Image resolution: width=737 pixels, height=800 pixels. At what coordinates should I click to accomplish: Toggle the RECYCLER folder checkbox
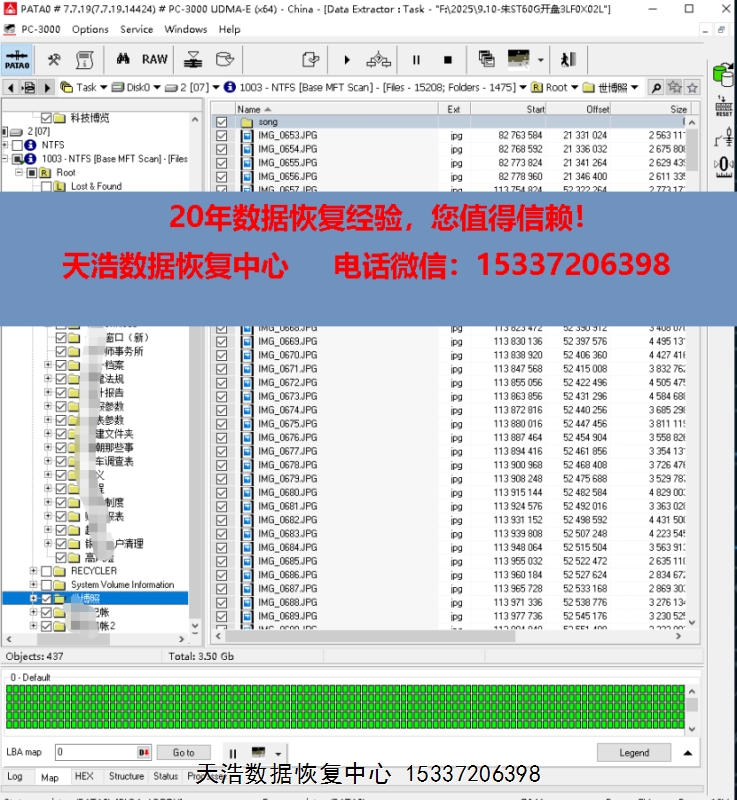(46, 571)
